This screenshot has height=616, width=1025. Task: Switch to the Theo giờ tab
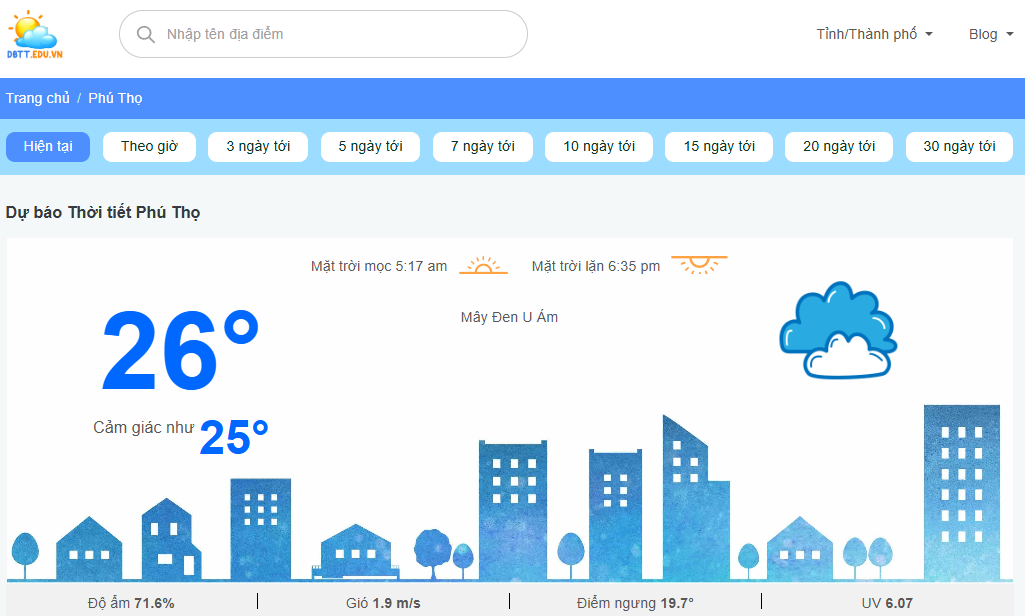tap(150, 147)
